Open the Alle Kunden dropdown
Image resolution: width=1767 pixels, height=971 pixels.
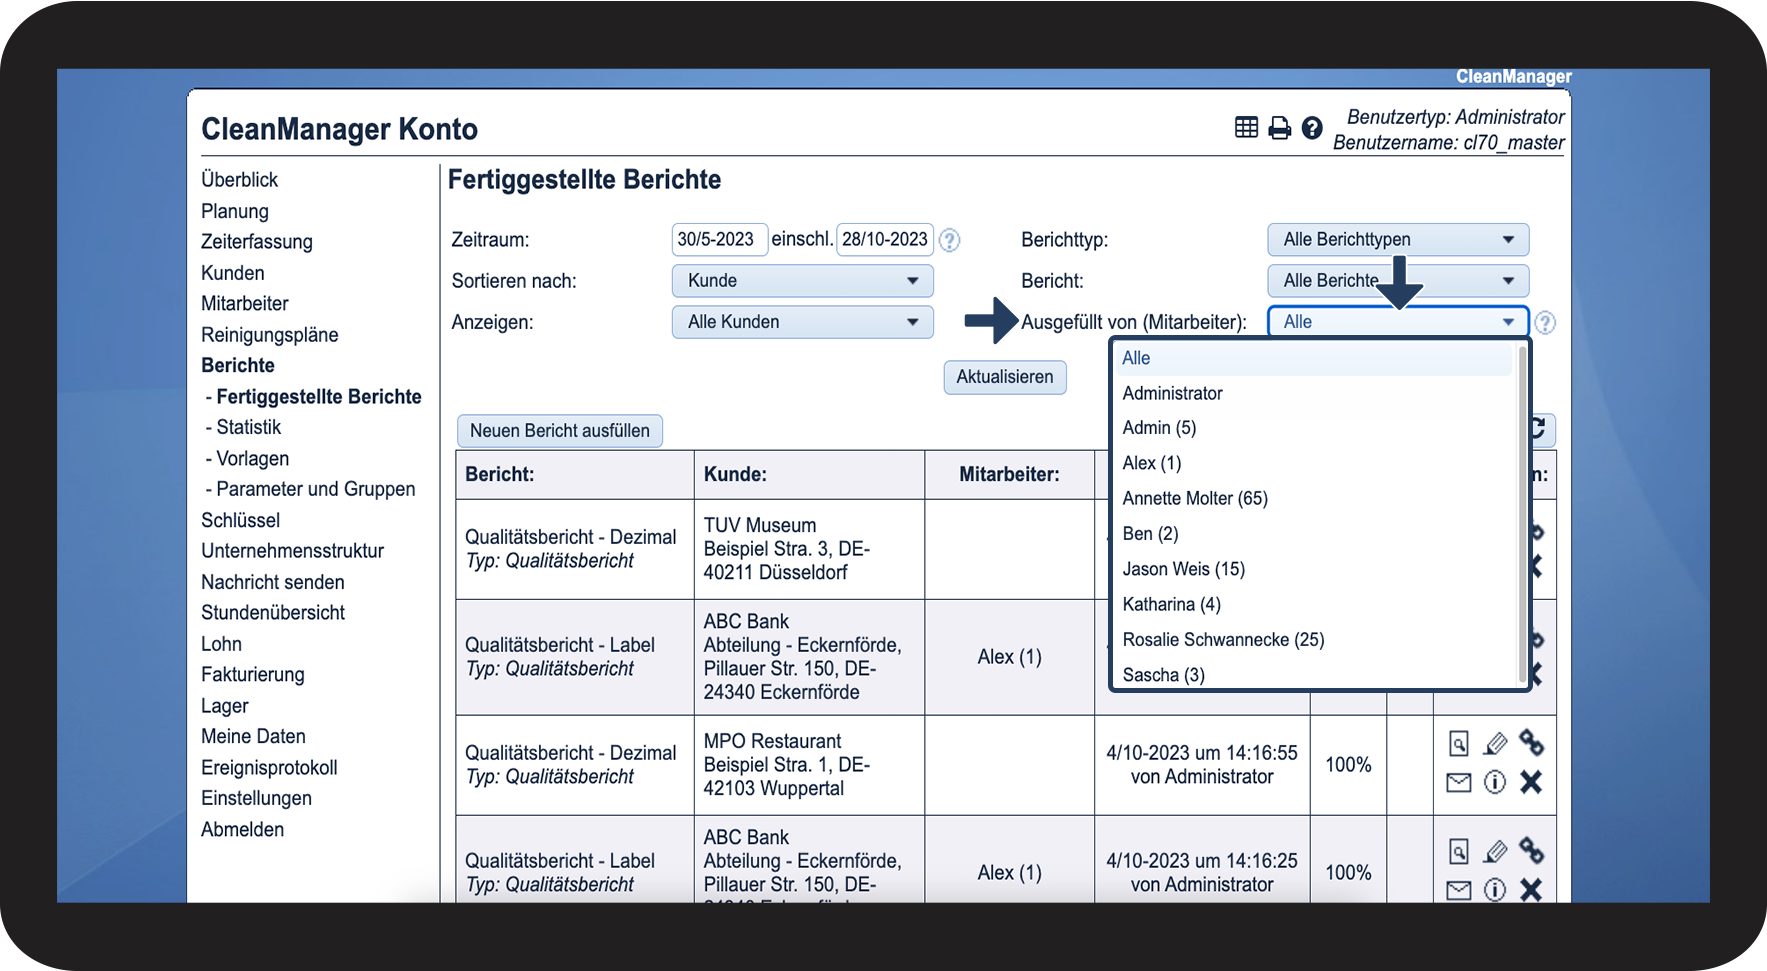802,322
